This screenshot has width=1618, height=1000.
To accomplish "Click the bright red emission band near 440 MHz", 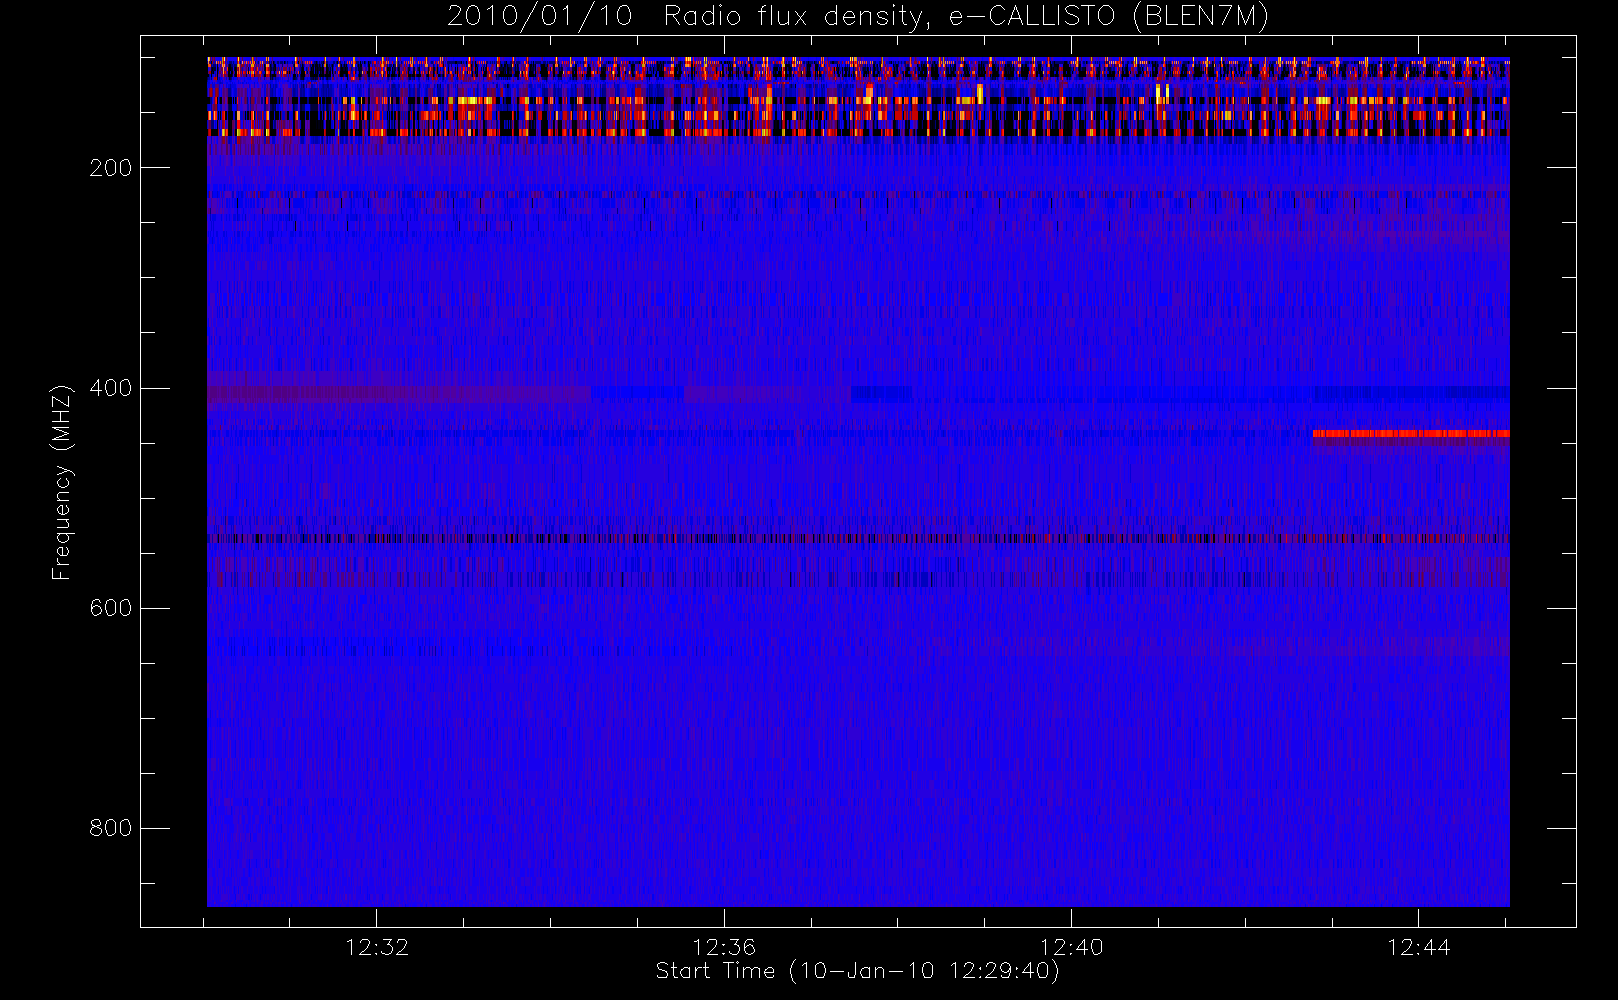I will point(1411,434).
